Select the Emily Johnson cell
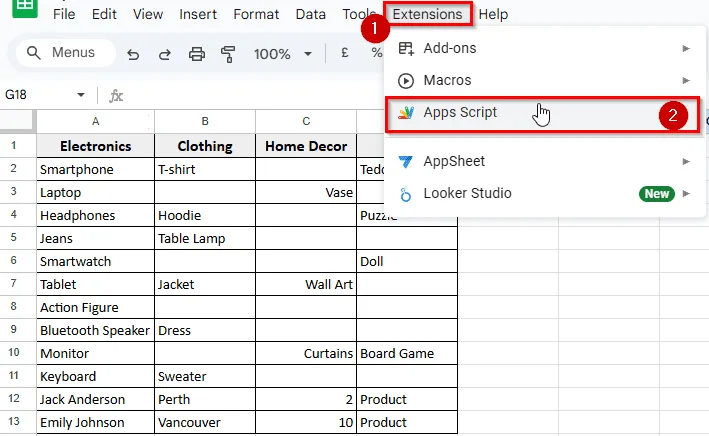This screenshot has height=436, width=709. pyautogui.click(x=95, y=422)
